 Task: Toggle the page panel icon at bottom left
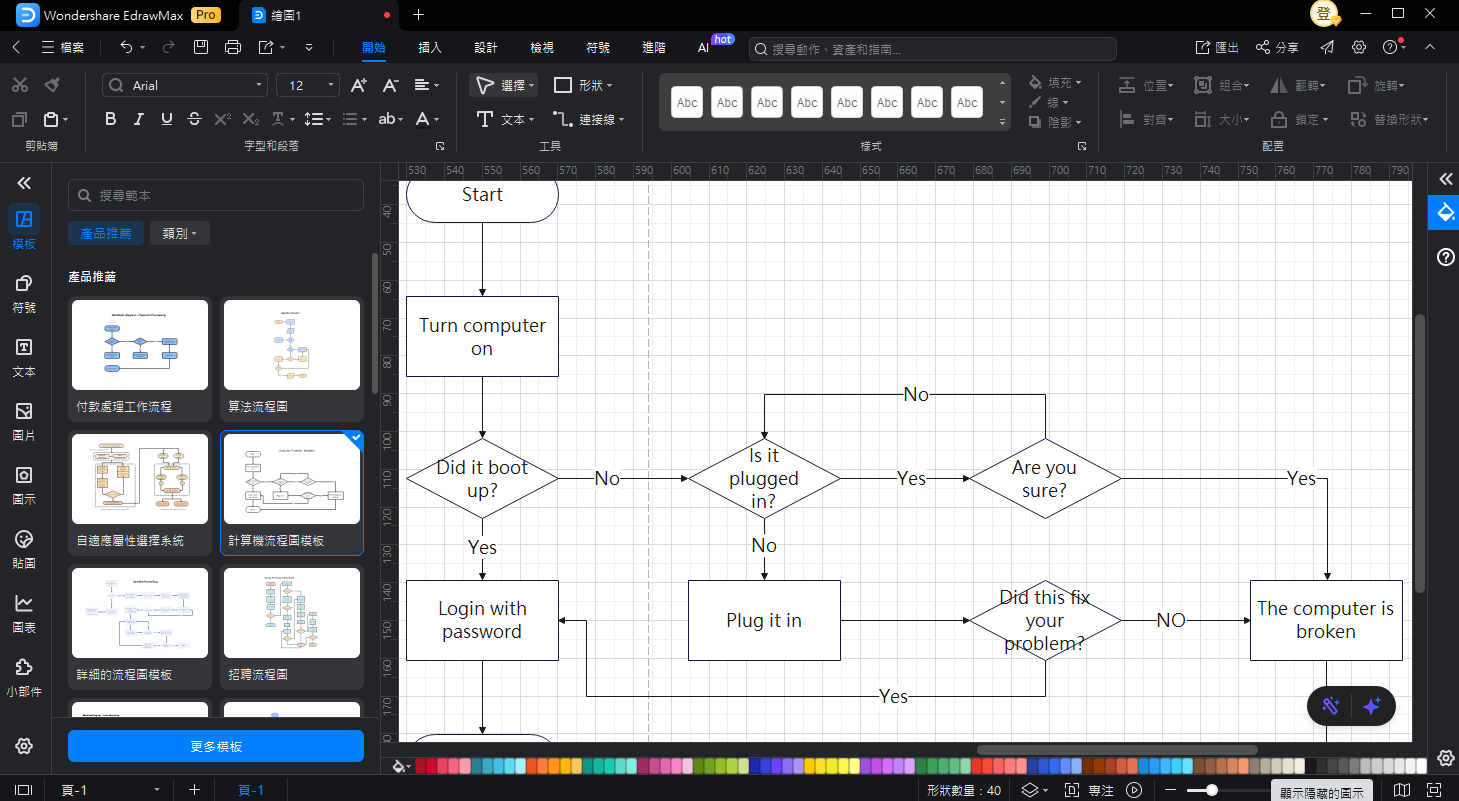point(24,790)
